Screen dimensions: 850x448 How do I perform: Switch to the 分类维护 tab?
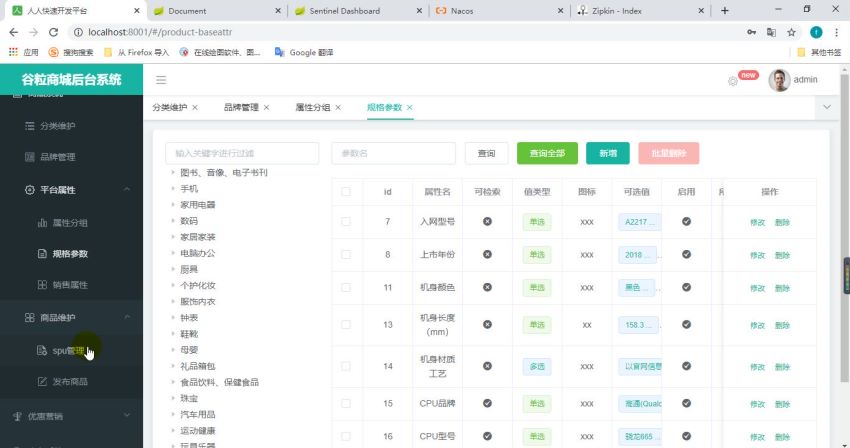(x=170, y=107)
